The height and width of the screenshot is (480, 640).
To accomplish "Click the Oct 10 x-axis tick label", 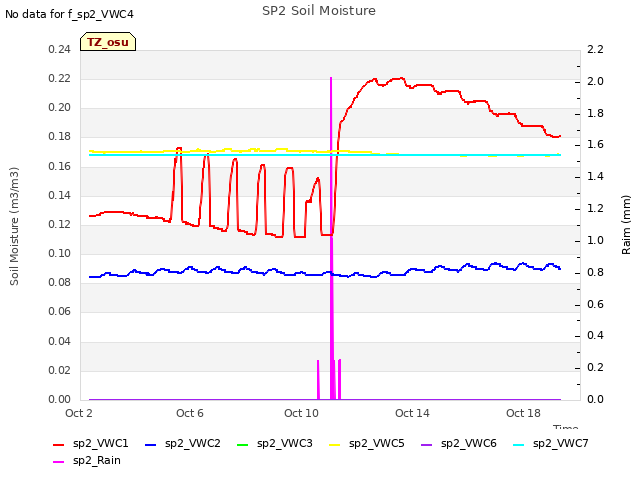I will point(301,413).
